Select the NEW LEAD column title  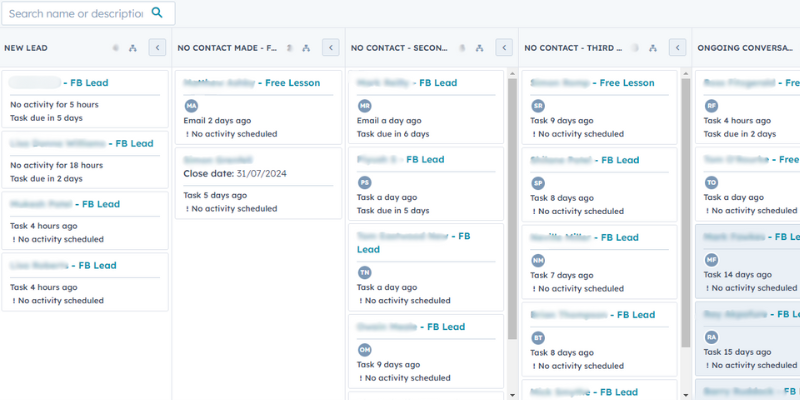[26, 48]
